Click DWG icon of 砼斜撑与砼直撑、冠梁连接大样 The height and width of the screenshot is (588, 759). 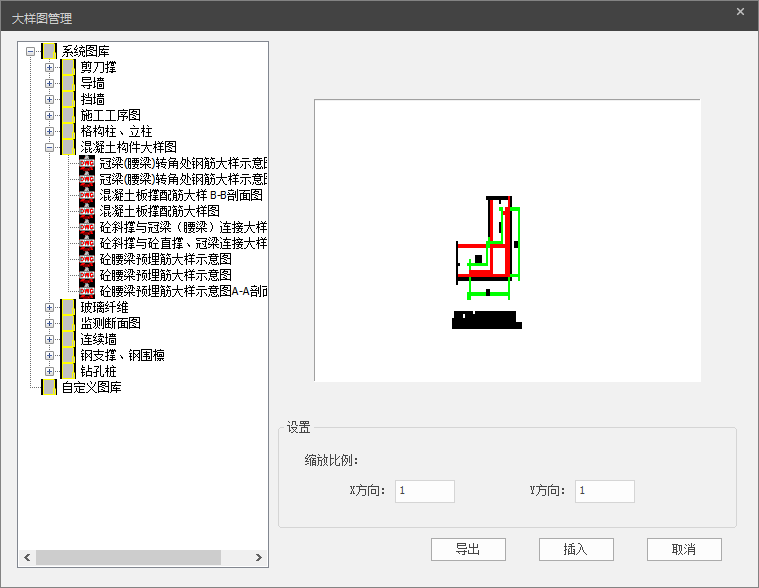(87, 243)
